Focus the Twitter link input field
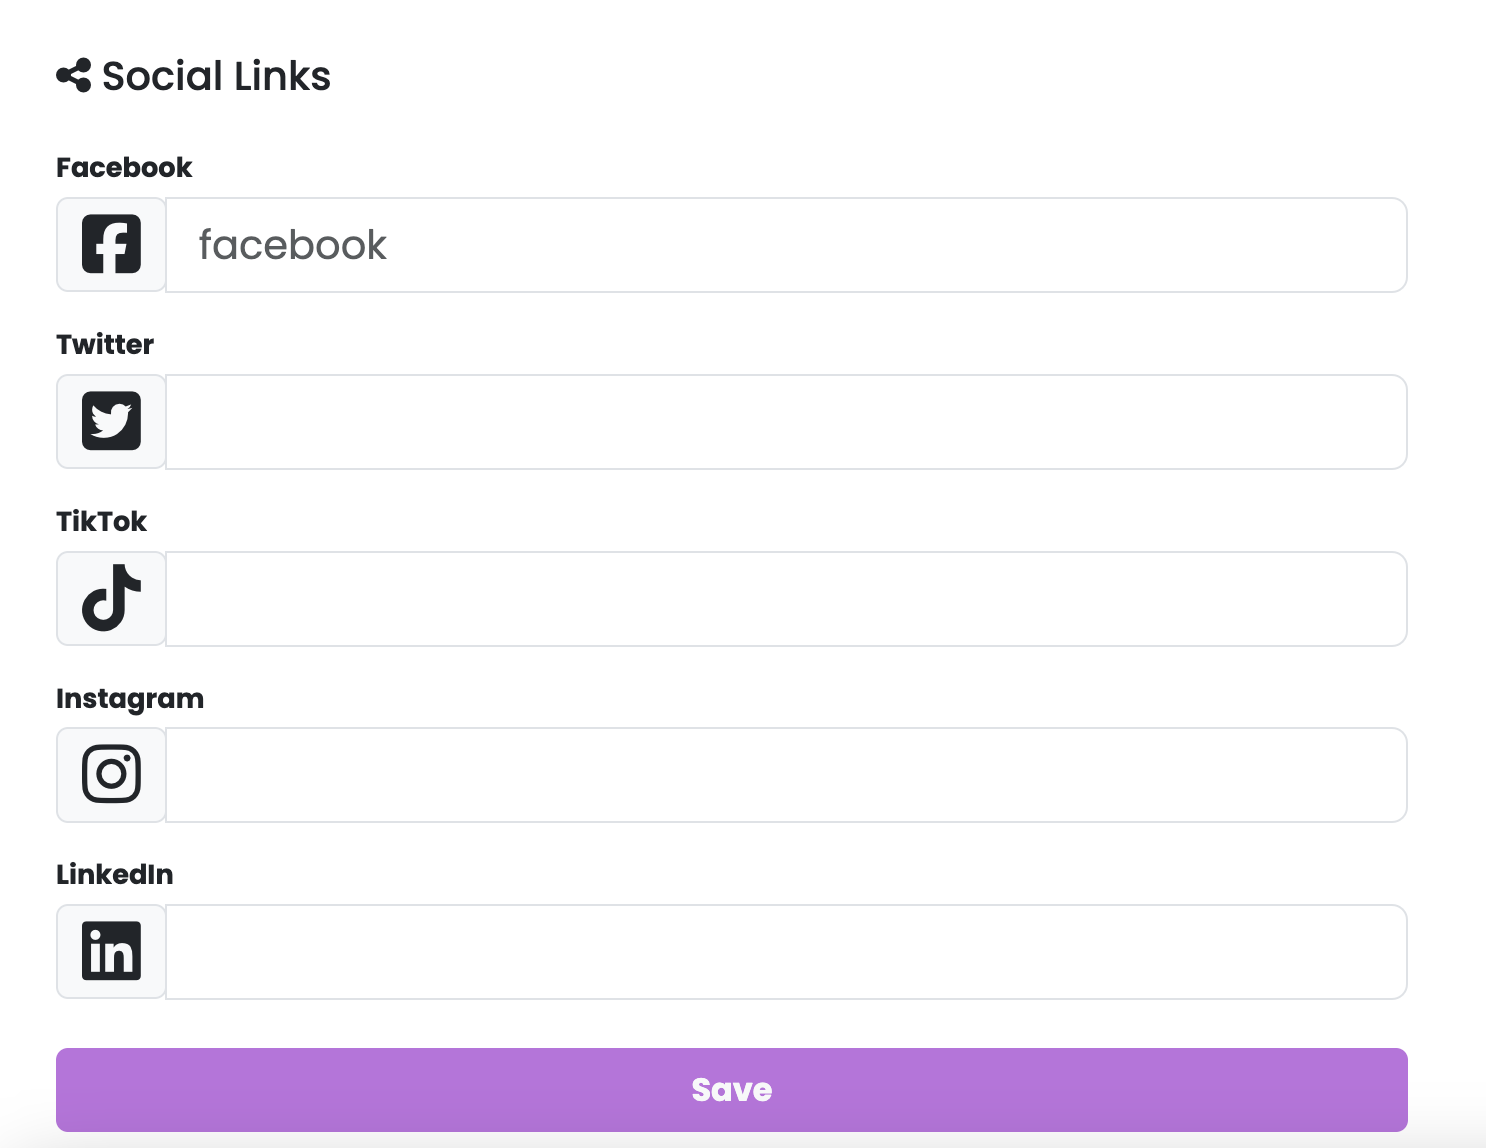Viewport: 1486px width, 1148px height. click(786, 422)
